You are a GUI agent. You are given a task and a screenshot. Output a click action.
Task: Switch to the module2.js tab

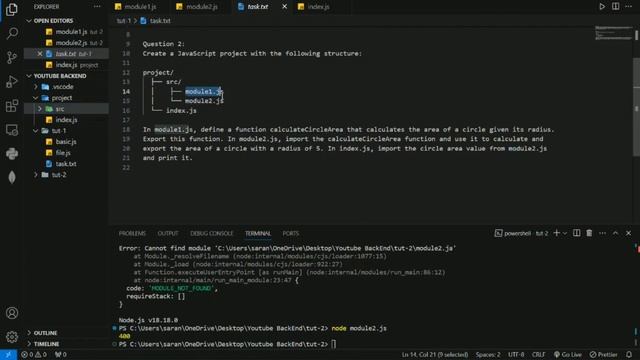tap(202, 7)
